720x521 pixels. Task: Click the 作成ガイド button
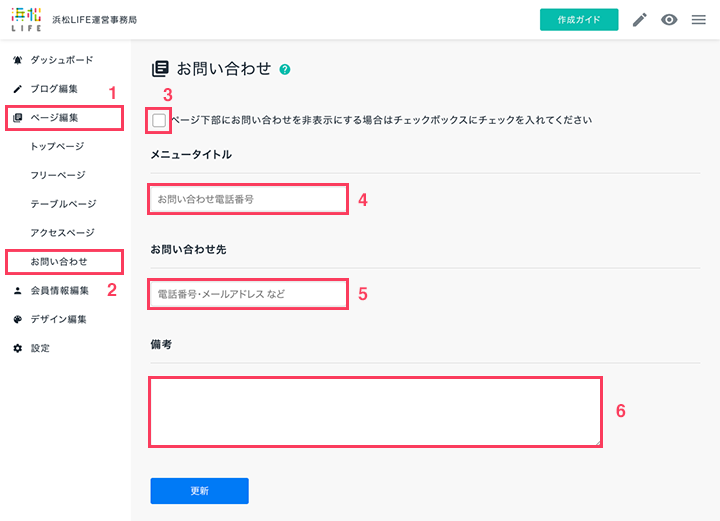pyautogui.click(x=579, y=20)
